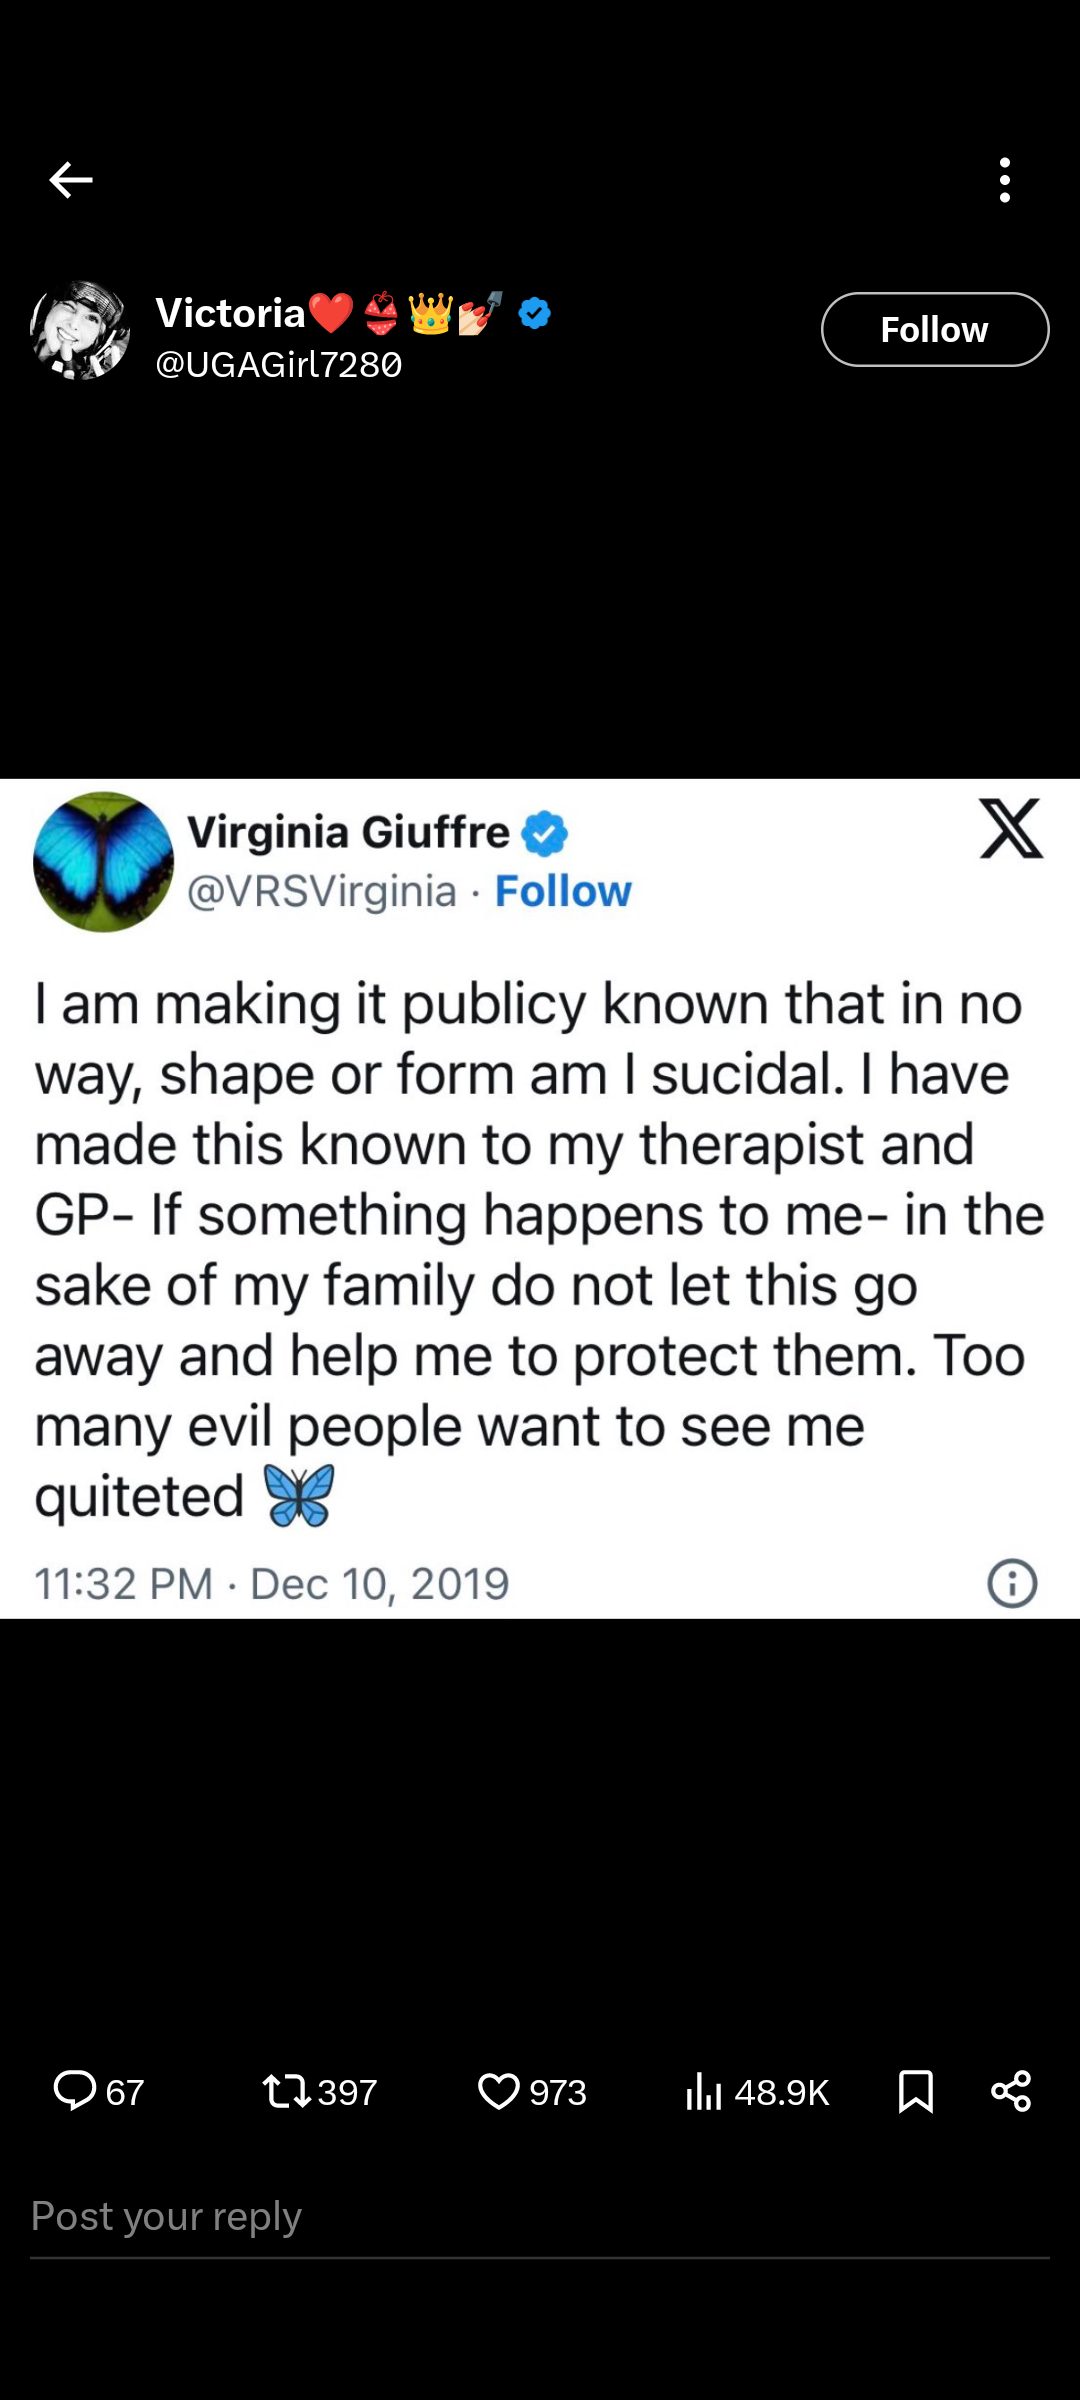
Task: Tap the X logo in embedded tweet
Action: (x=1011, y=828)
